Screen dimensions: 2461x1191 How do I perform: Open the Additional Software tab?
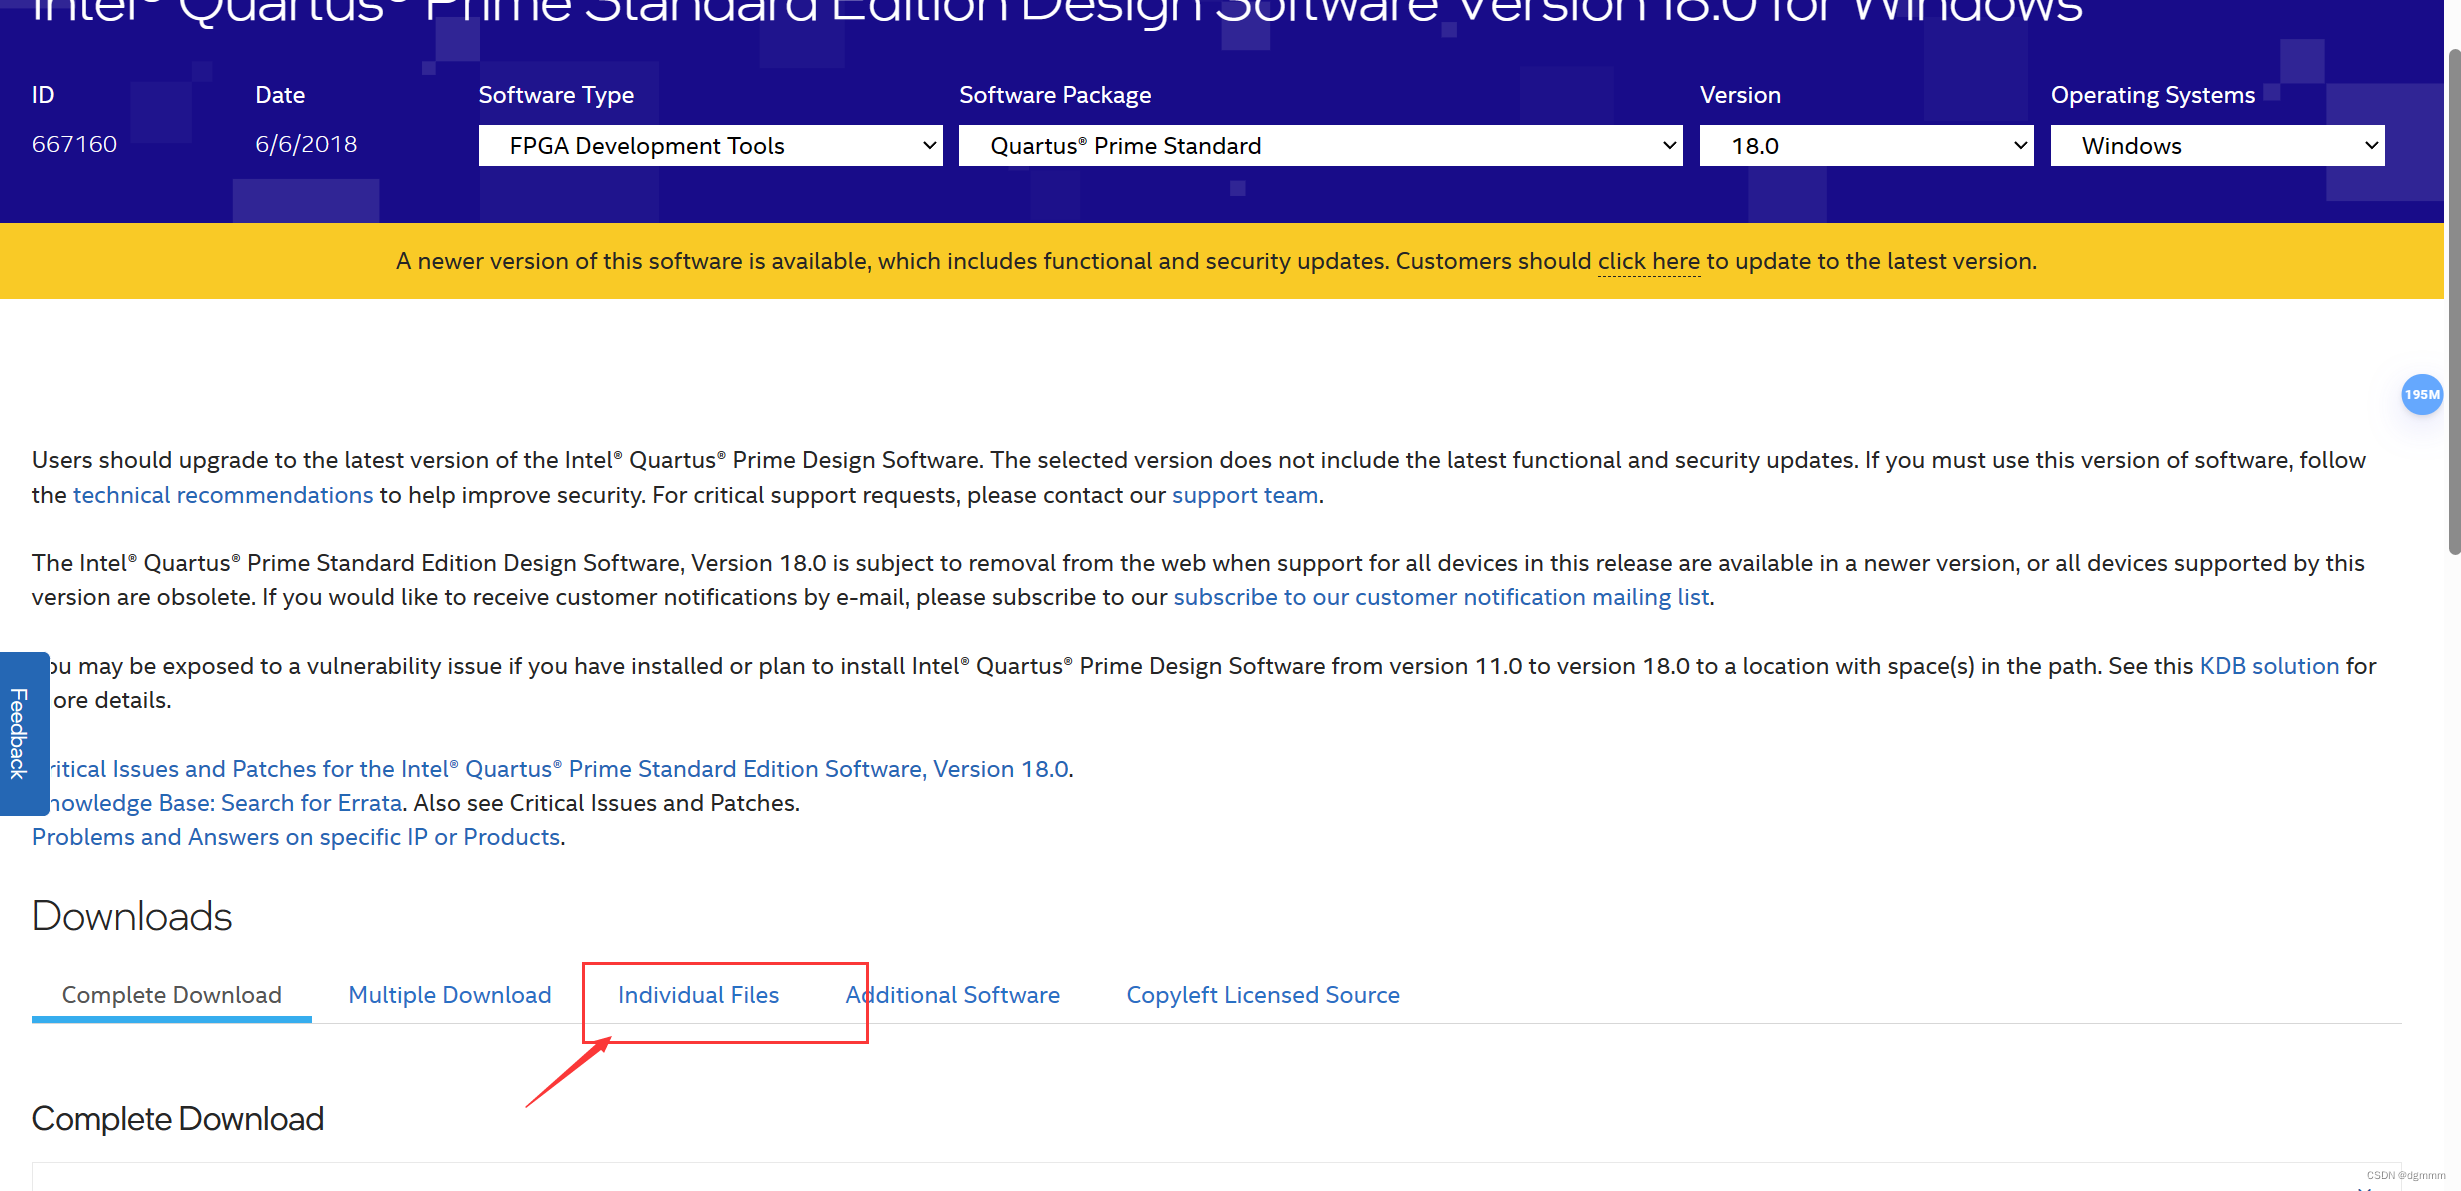pos(953,995)
